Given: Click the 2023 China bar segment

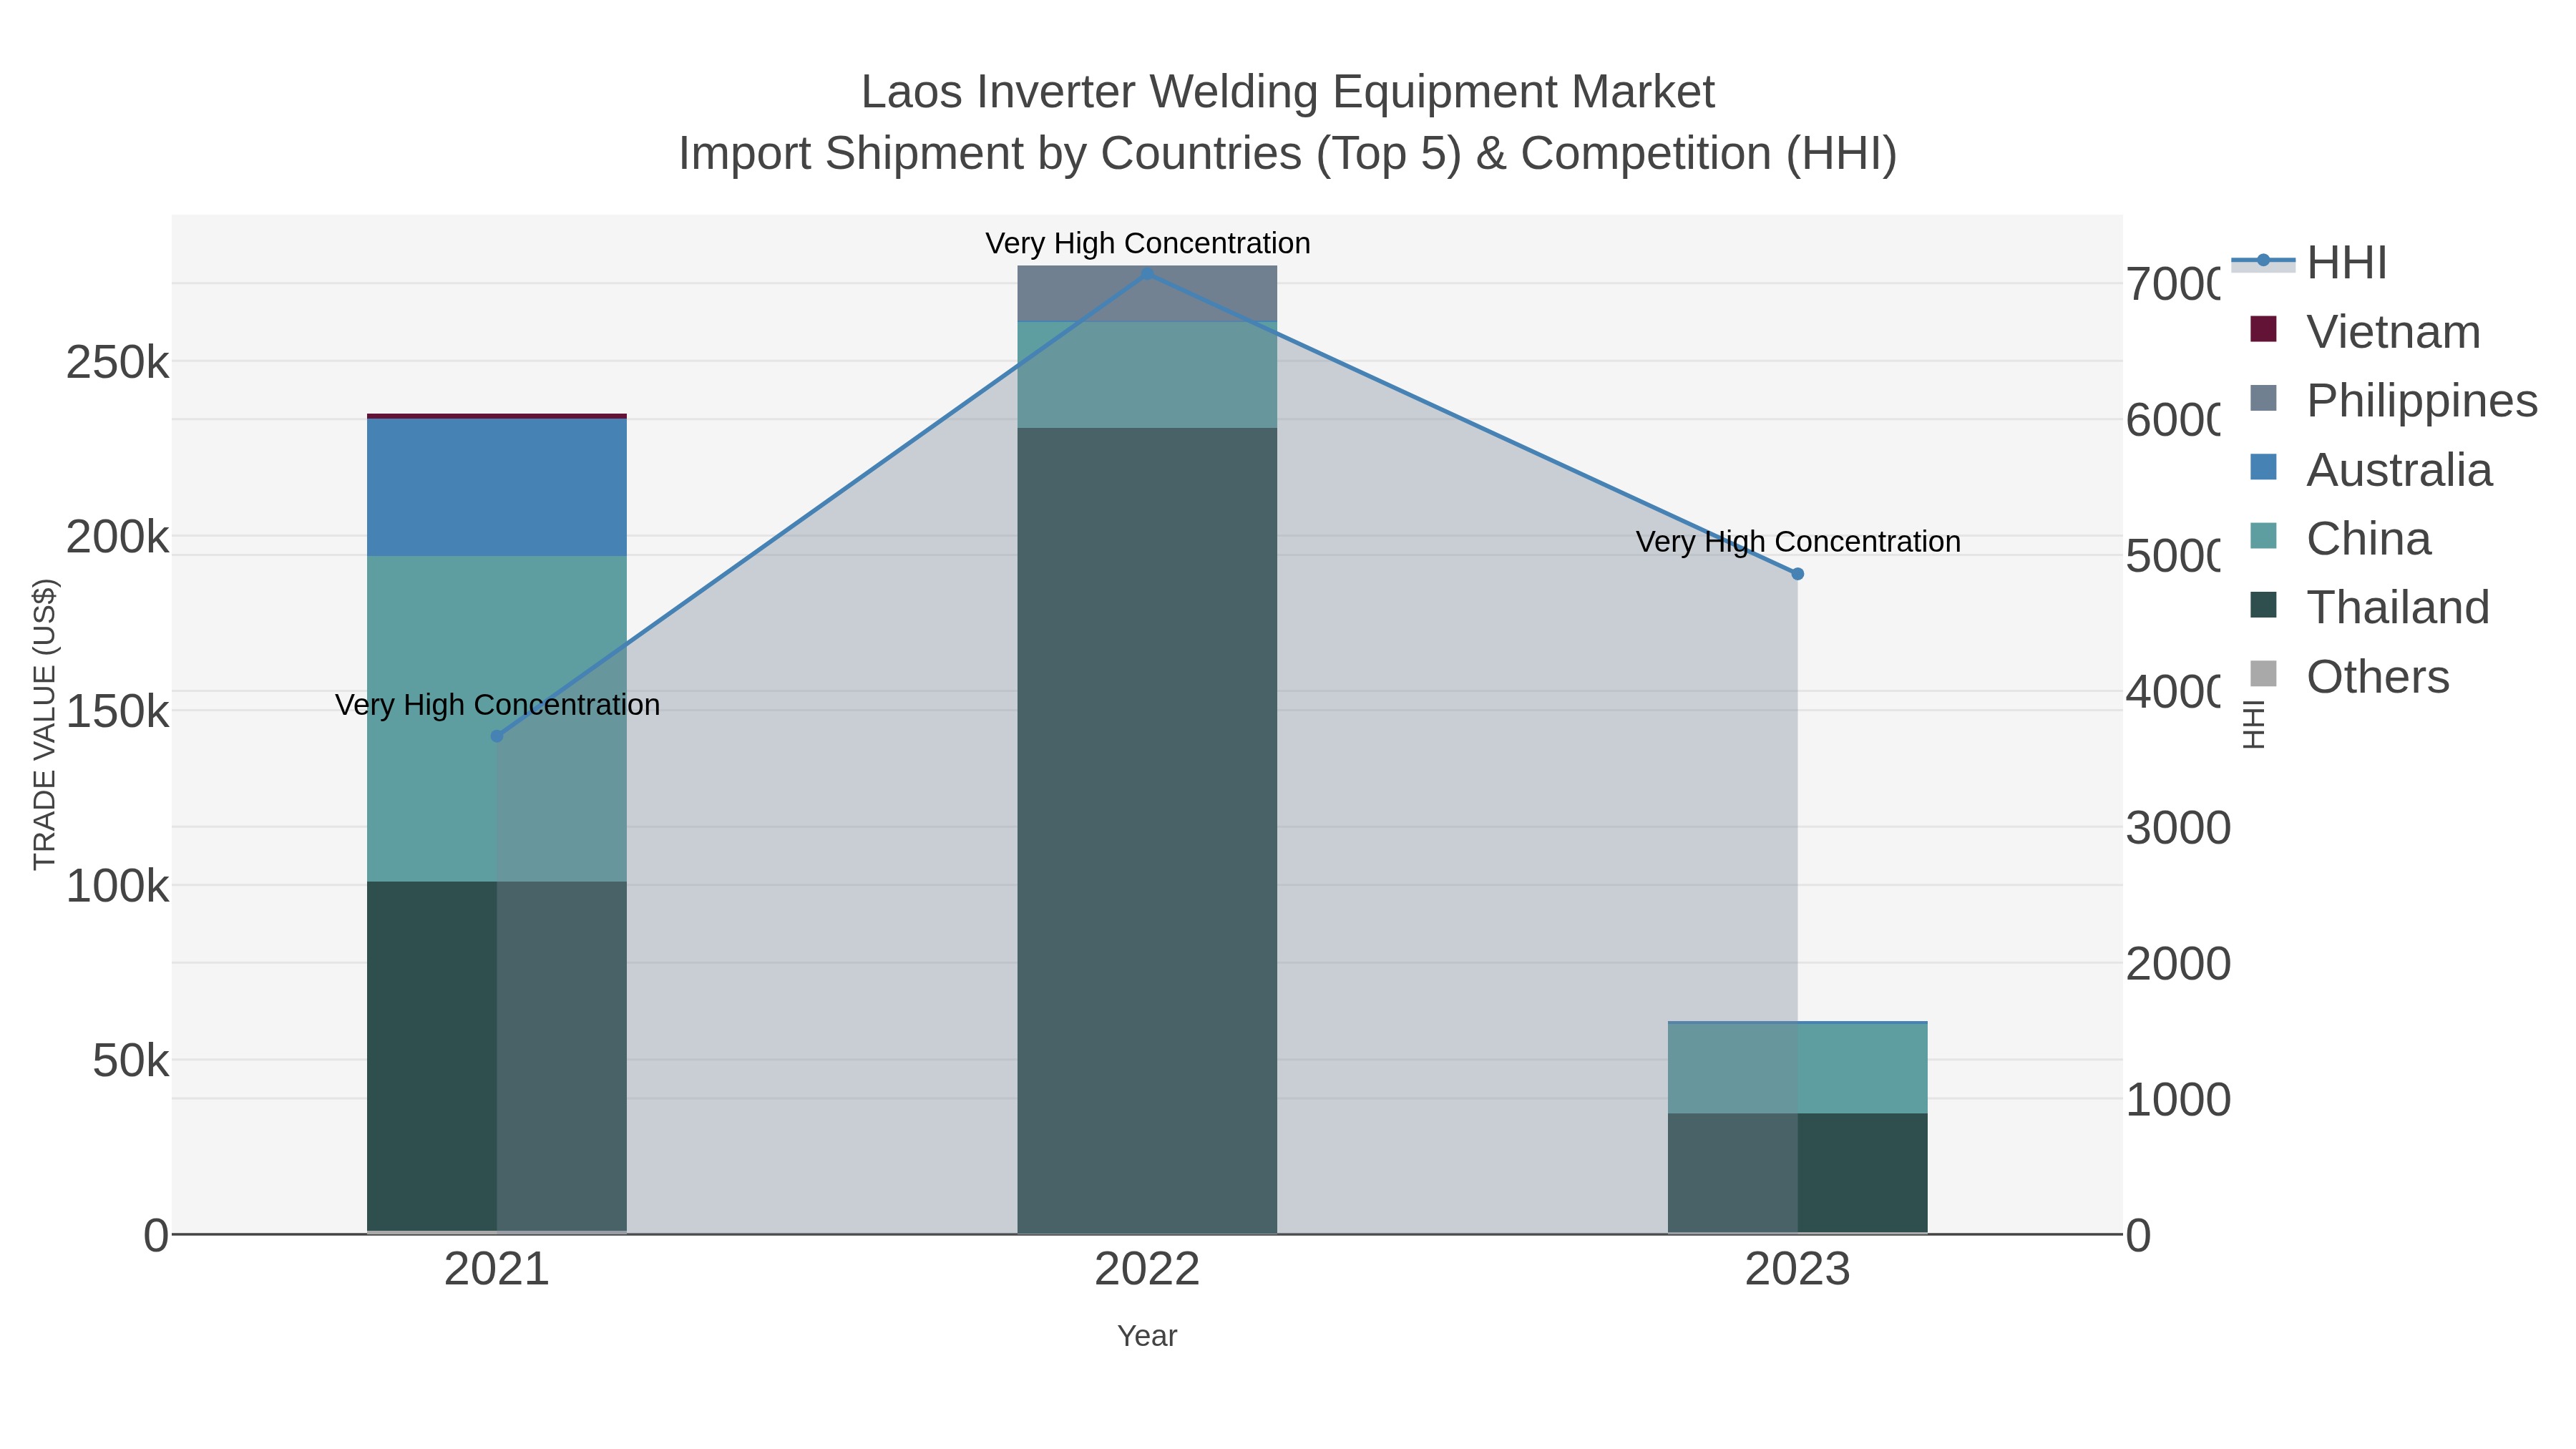Looking at the screenshot, I should pyautogui.click(x=1797, y=1069).
